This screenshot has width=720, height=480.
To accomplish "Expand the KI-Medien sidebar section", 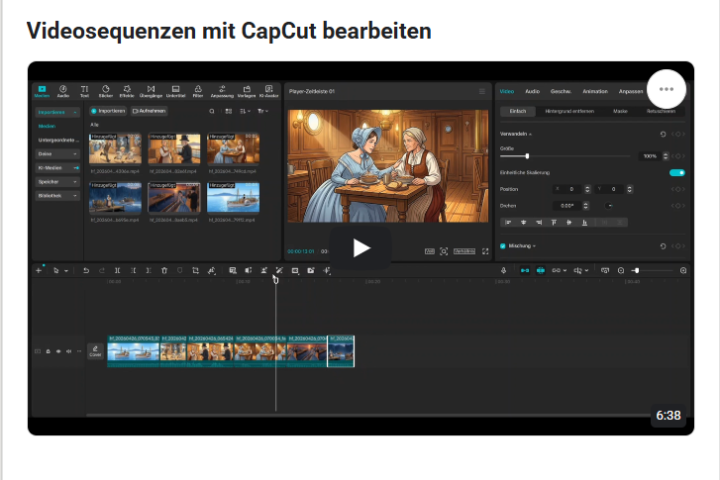I will [57, 168].
